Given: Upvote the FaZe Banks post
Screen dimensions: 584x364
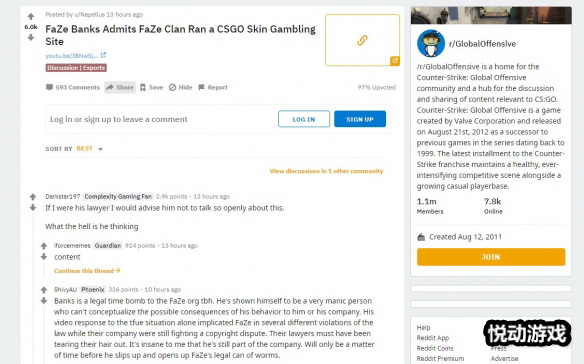Looking at the screenshot, I should coord(31,16).
